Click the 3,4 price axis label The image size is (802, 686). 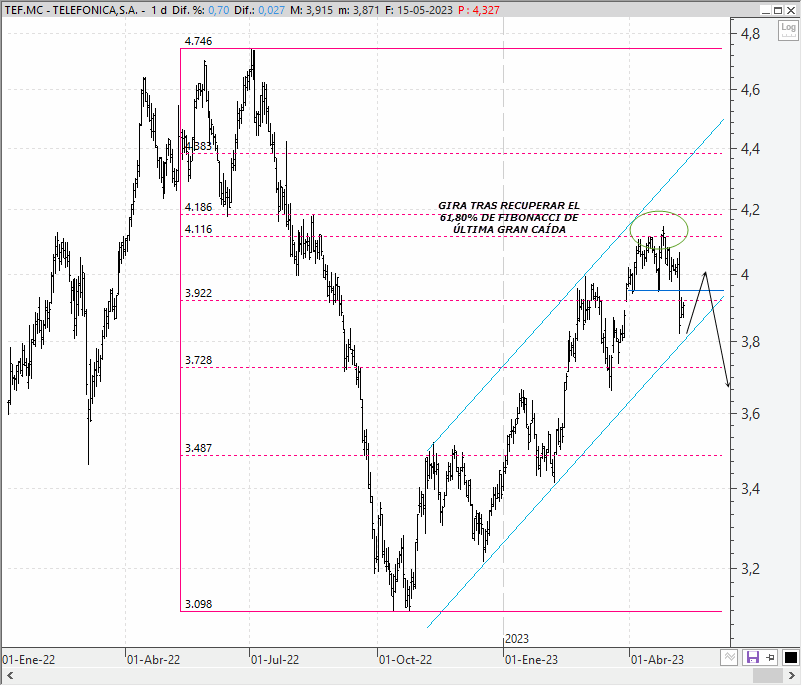pos(751,489)
